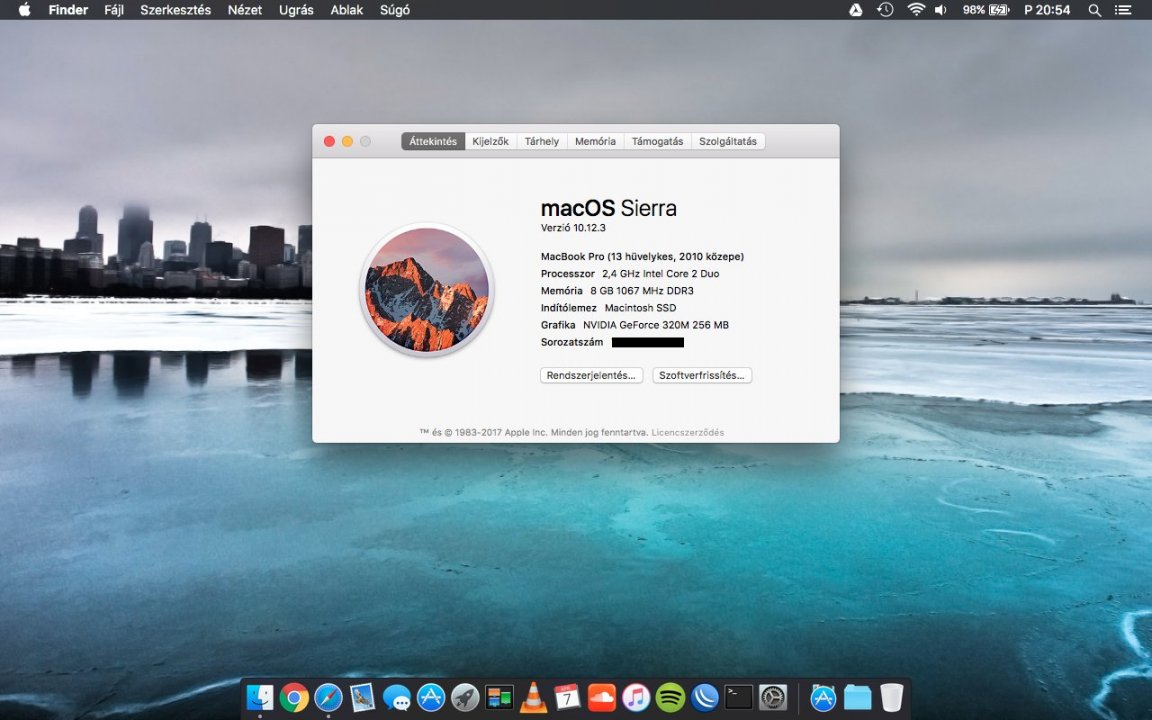Open Time Machine menu bar icon
Viewport: 1152px width, 720px height.
tap(885, 10)
